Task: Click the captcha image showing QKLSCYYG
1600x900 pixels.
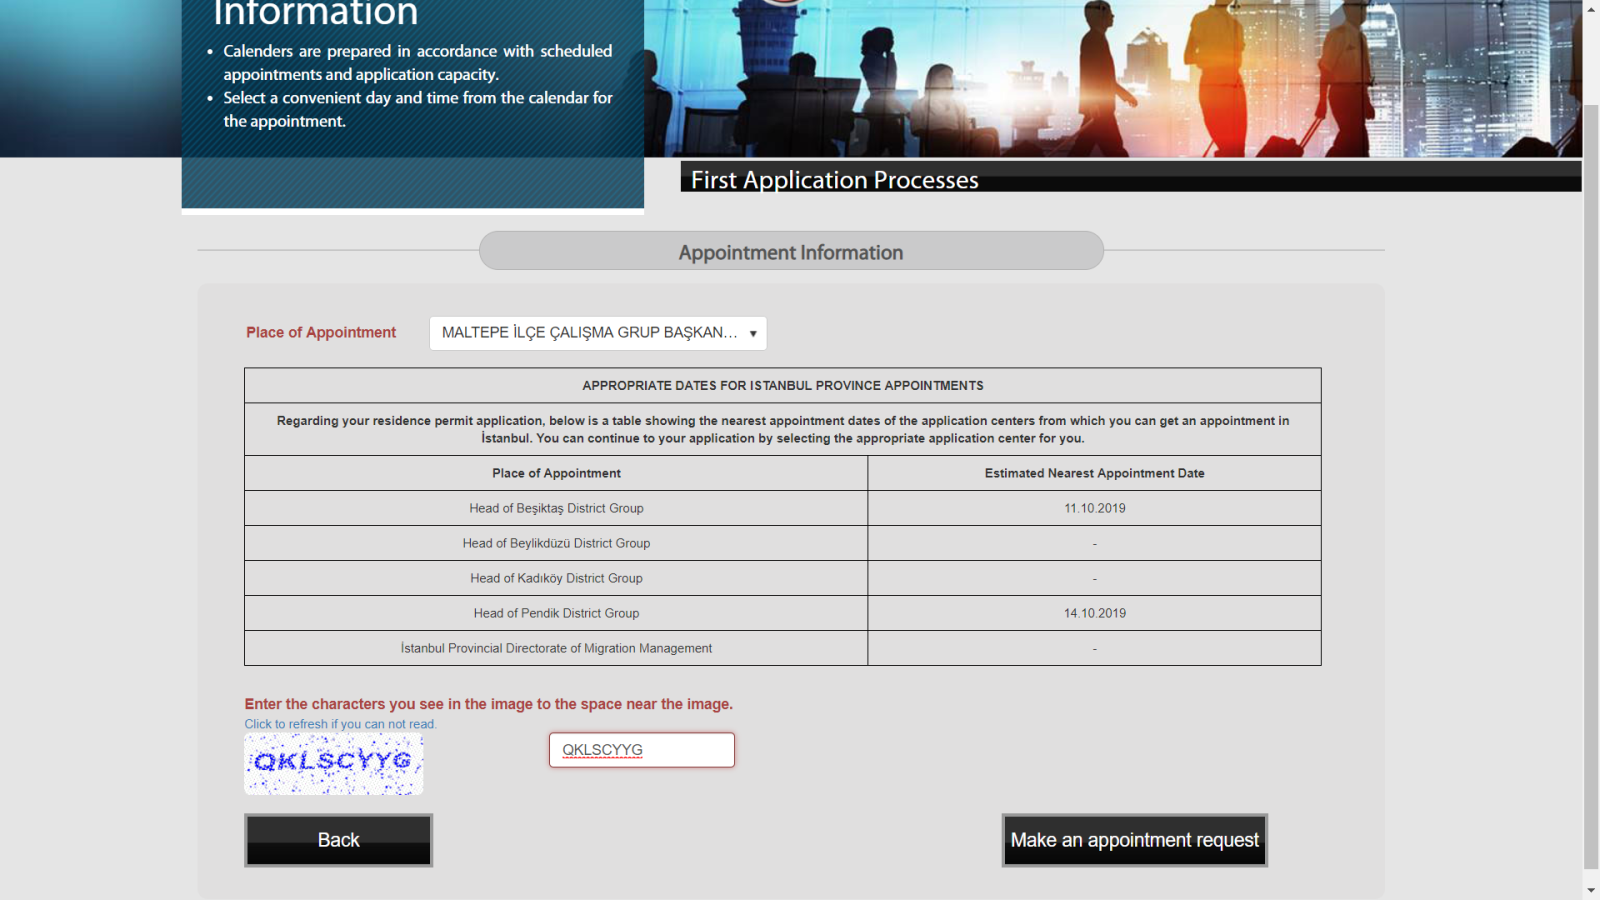Action: coord(334,764)
